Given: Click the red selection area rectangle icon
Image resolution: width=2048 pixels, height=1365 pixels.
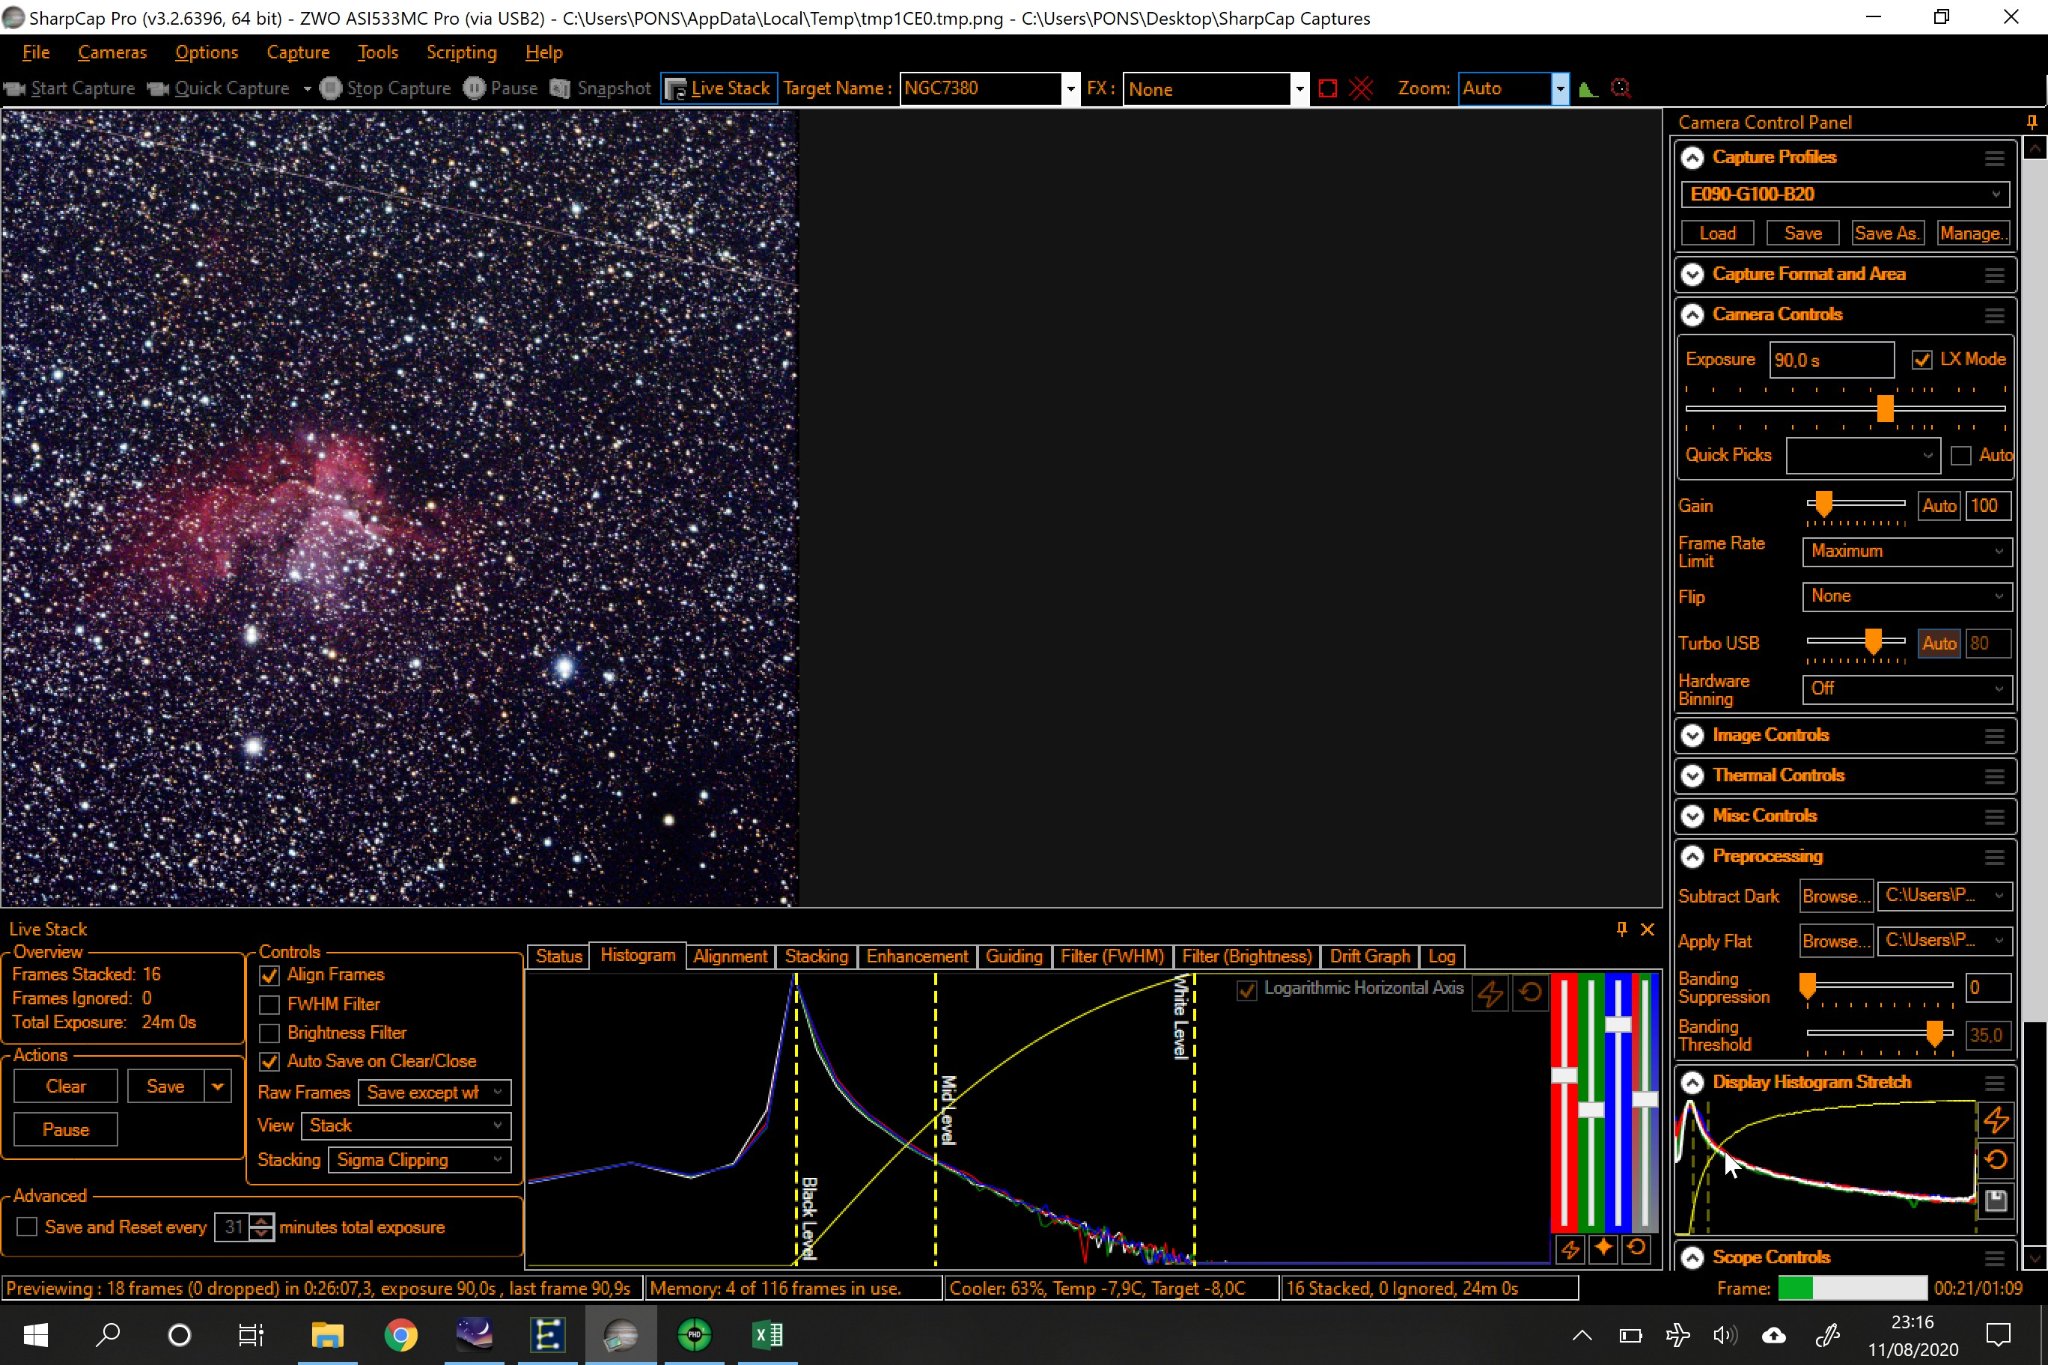Looking at the screenshot, I should click(x=1328, y=89).
